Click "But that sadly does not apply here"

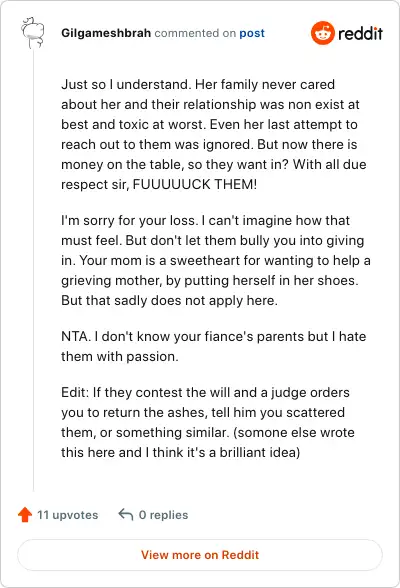(x=169, y=300)
